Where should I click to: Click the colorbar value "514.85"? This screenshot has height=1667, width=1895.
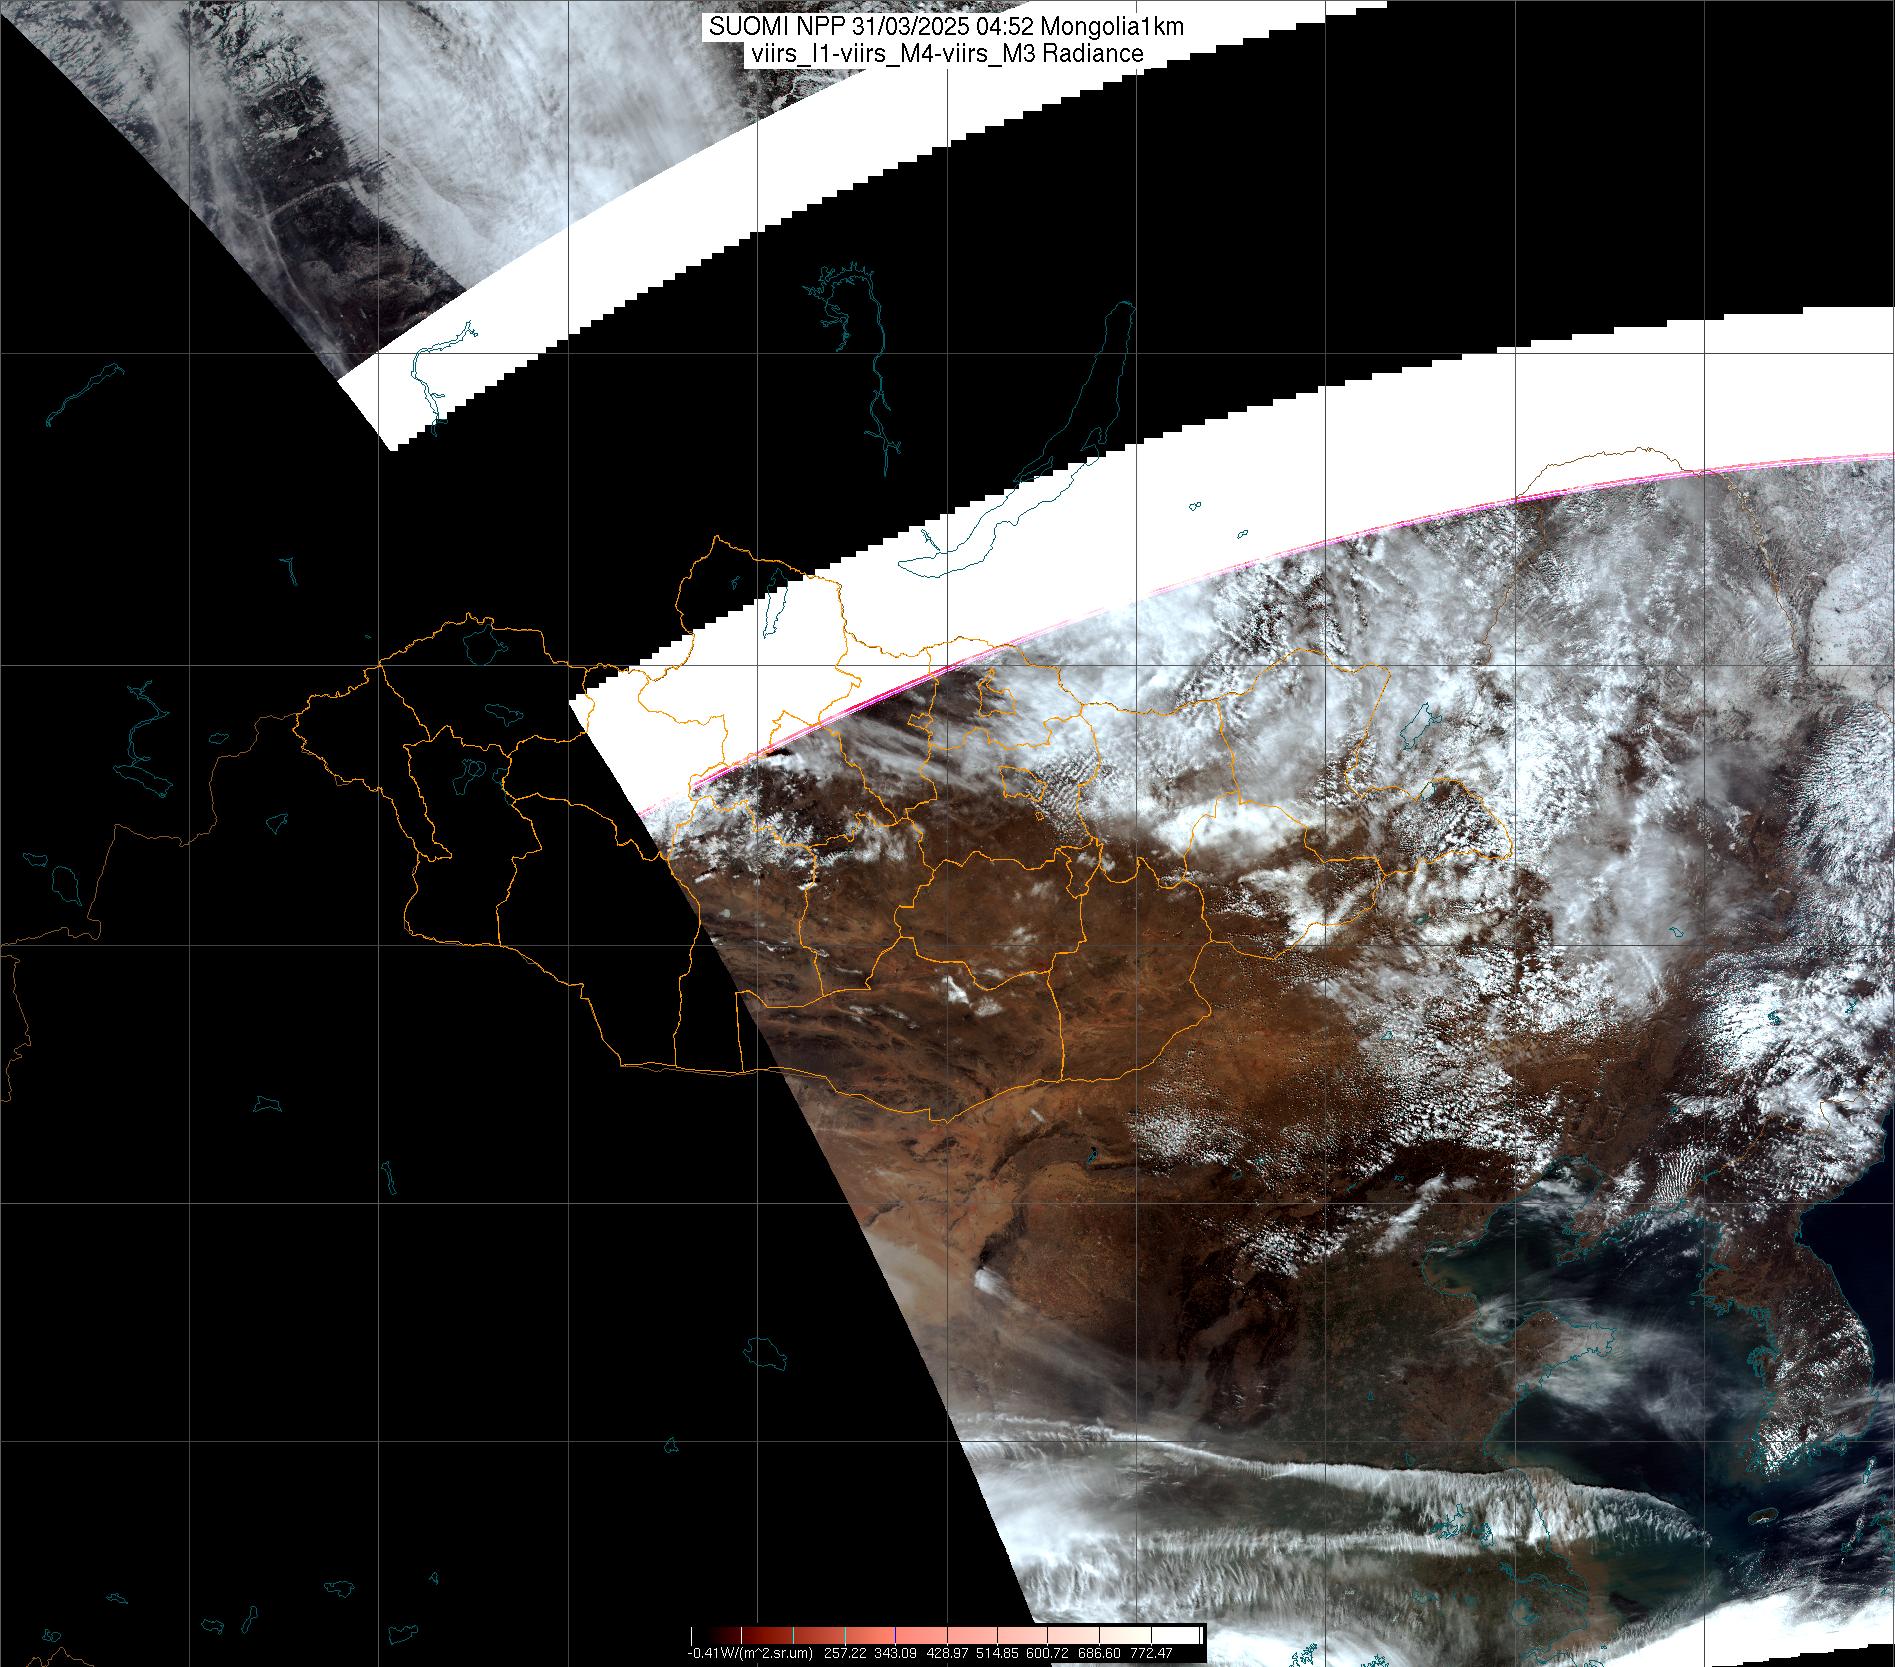(997, 1653)
